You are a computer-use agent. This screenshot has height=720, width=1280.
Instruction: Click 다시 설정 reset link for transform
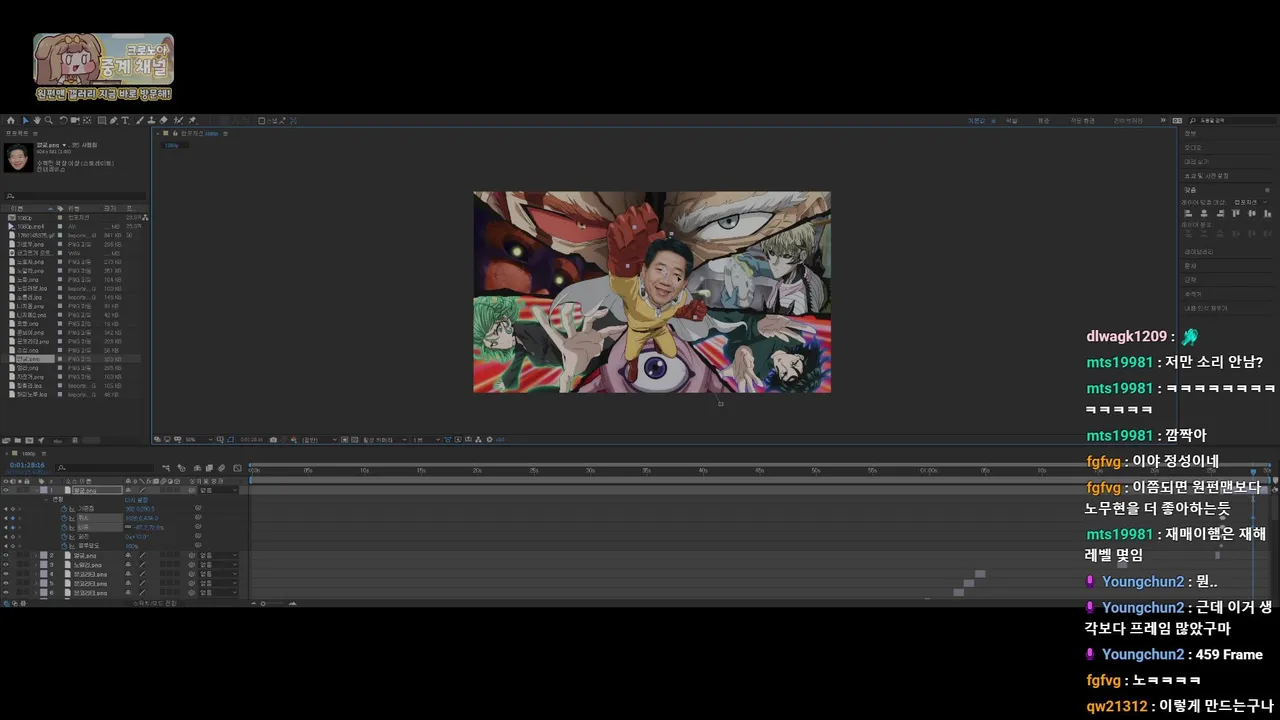click(136, 500)
